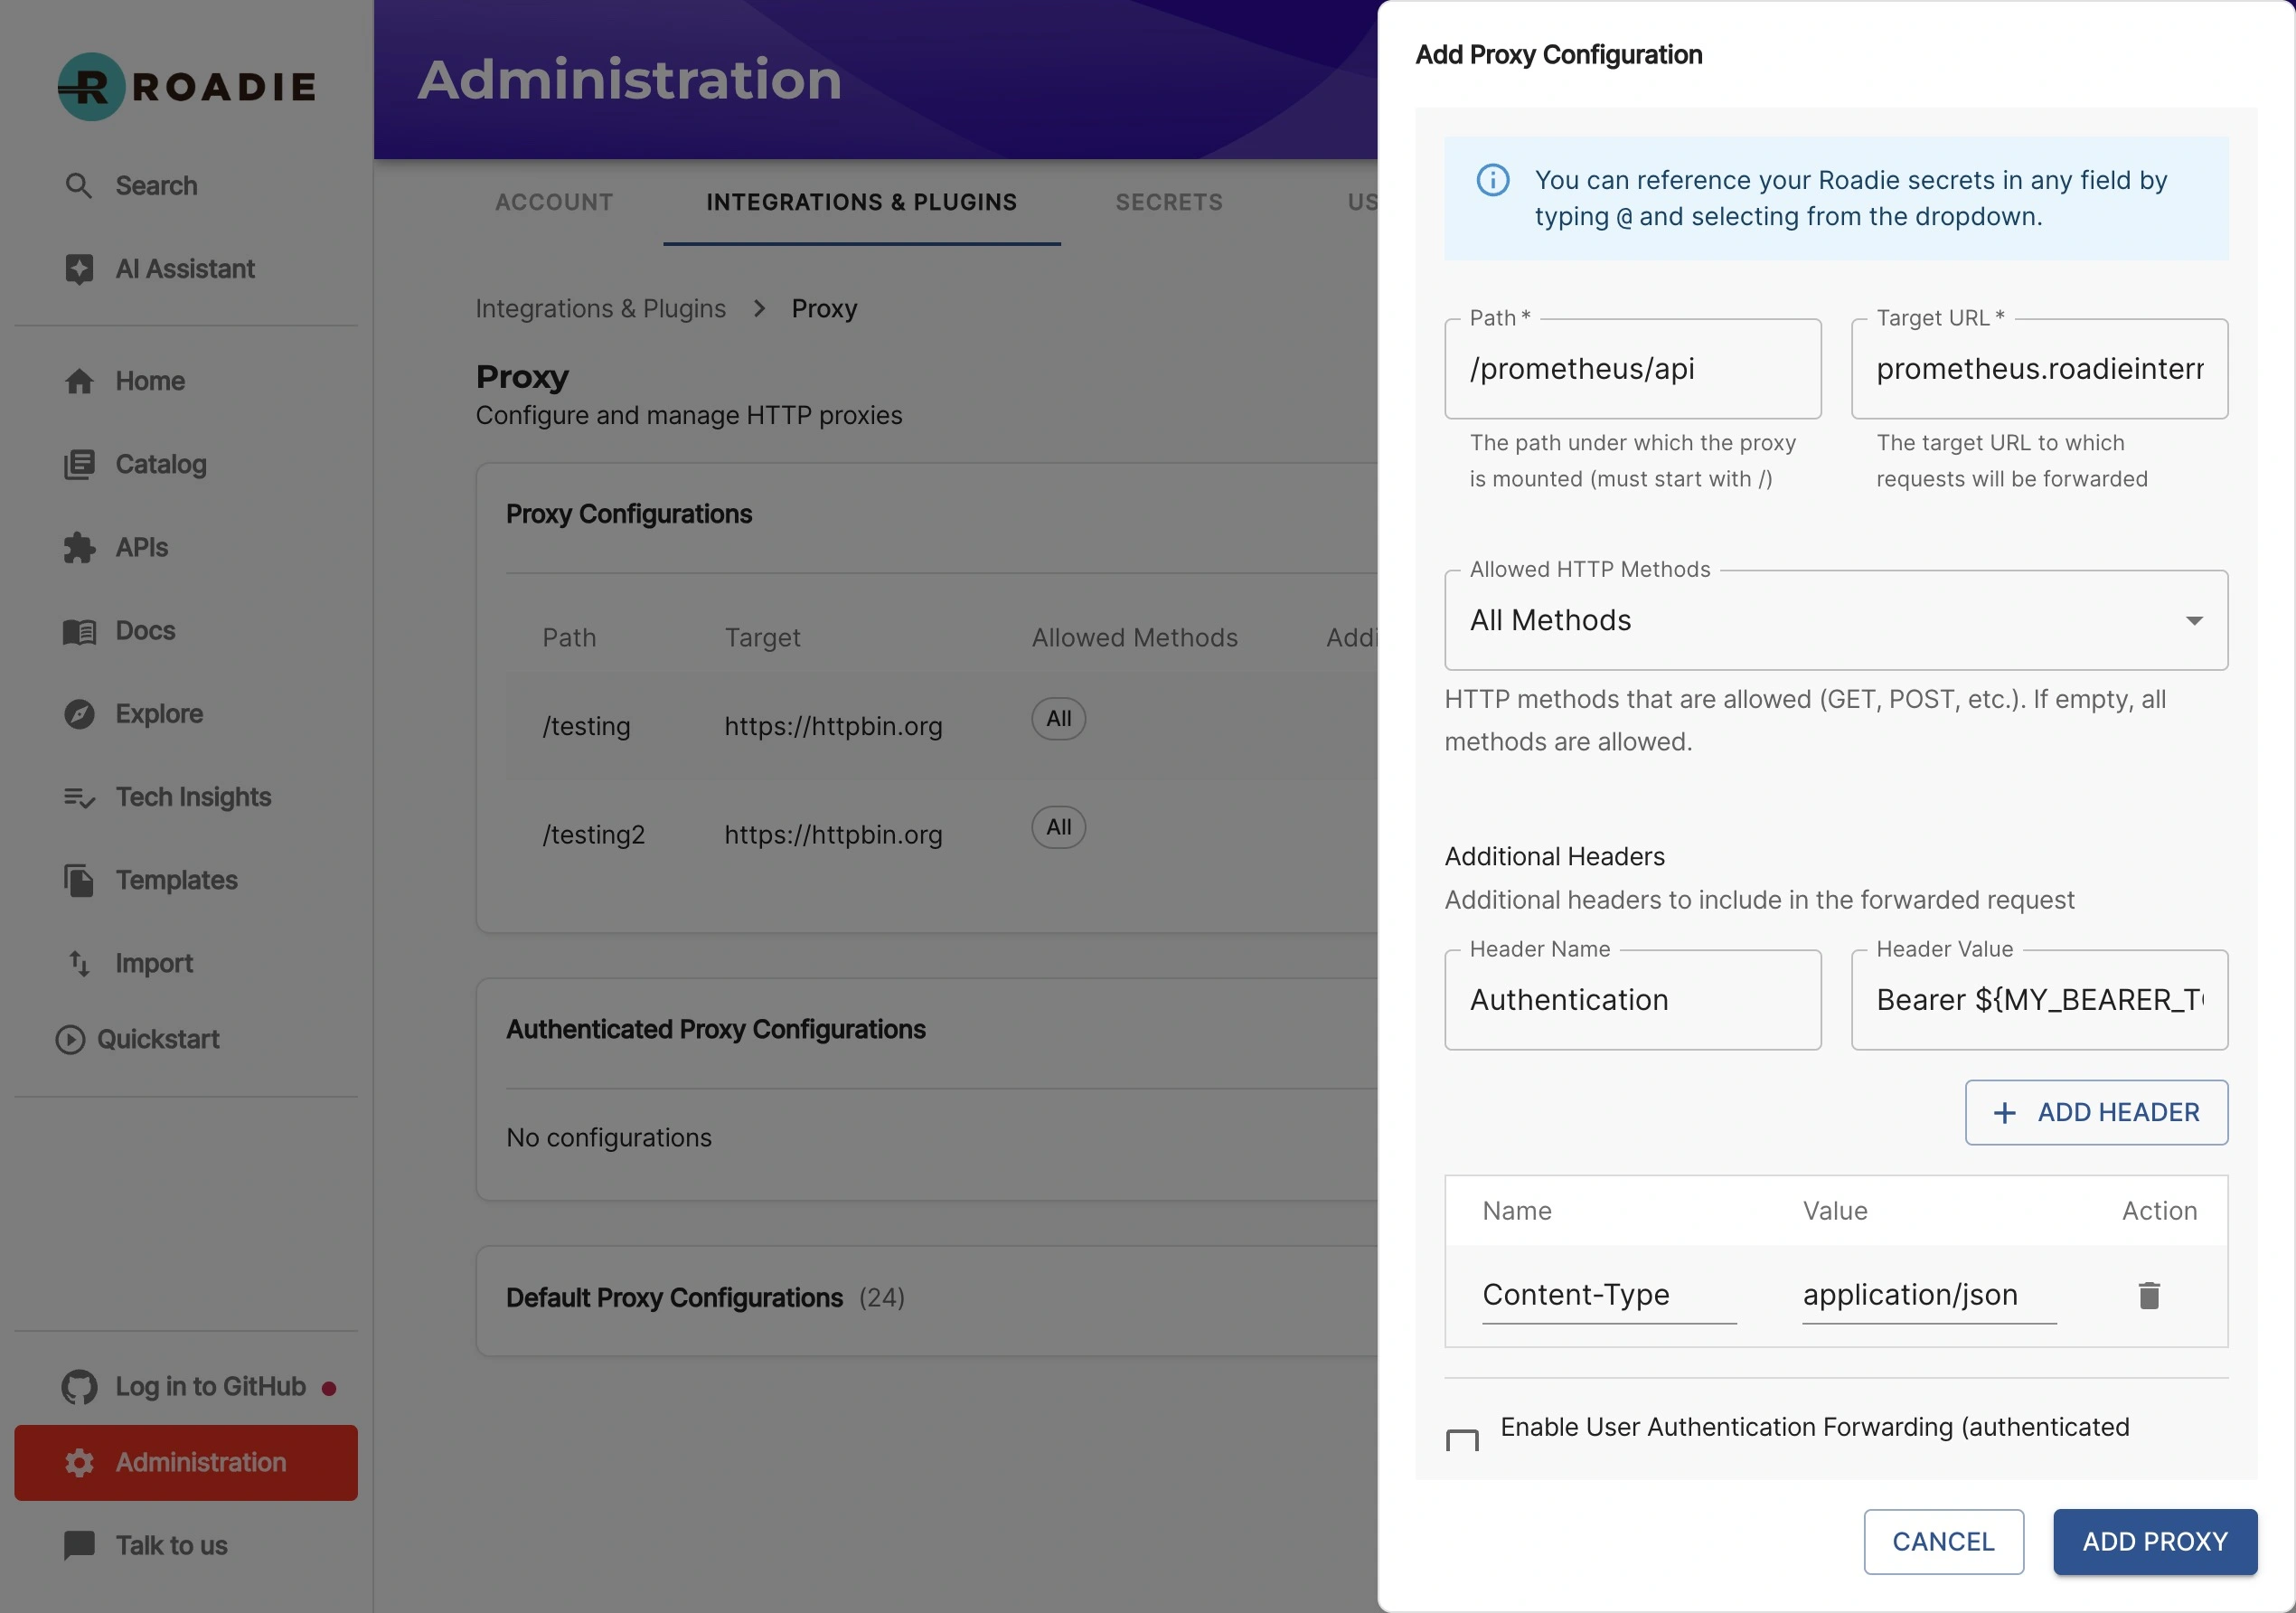Click the GitHub logo icon in sidebar
The height and width of the screenshot is (1613, 2296).
point(79,1386)
